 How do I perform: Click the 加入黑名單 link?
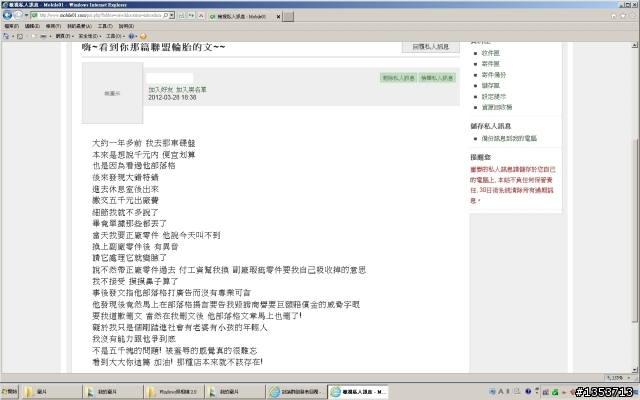click(x=191, y=89)
